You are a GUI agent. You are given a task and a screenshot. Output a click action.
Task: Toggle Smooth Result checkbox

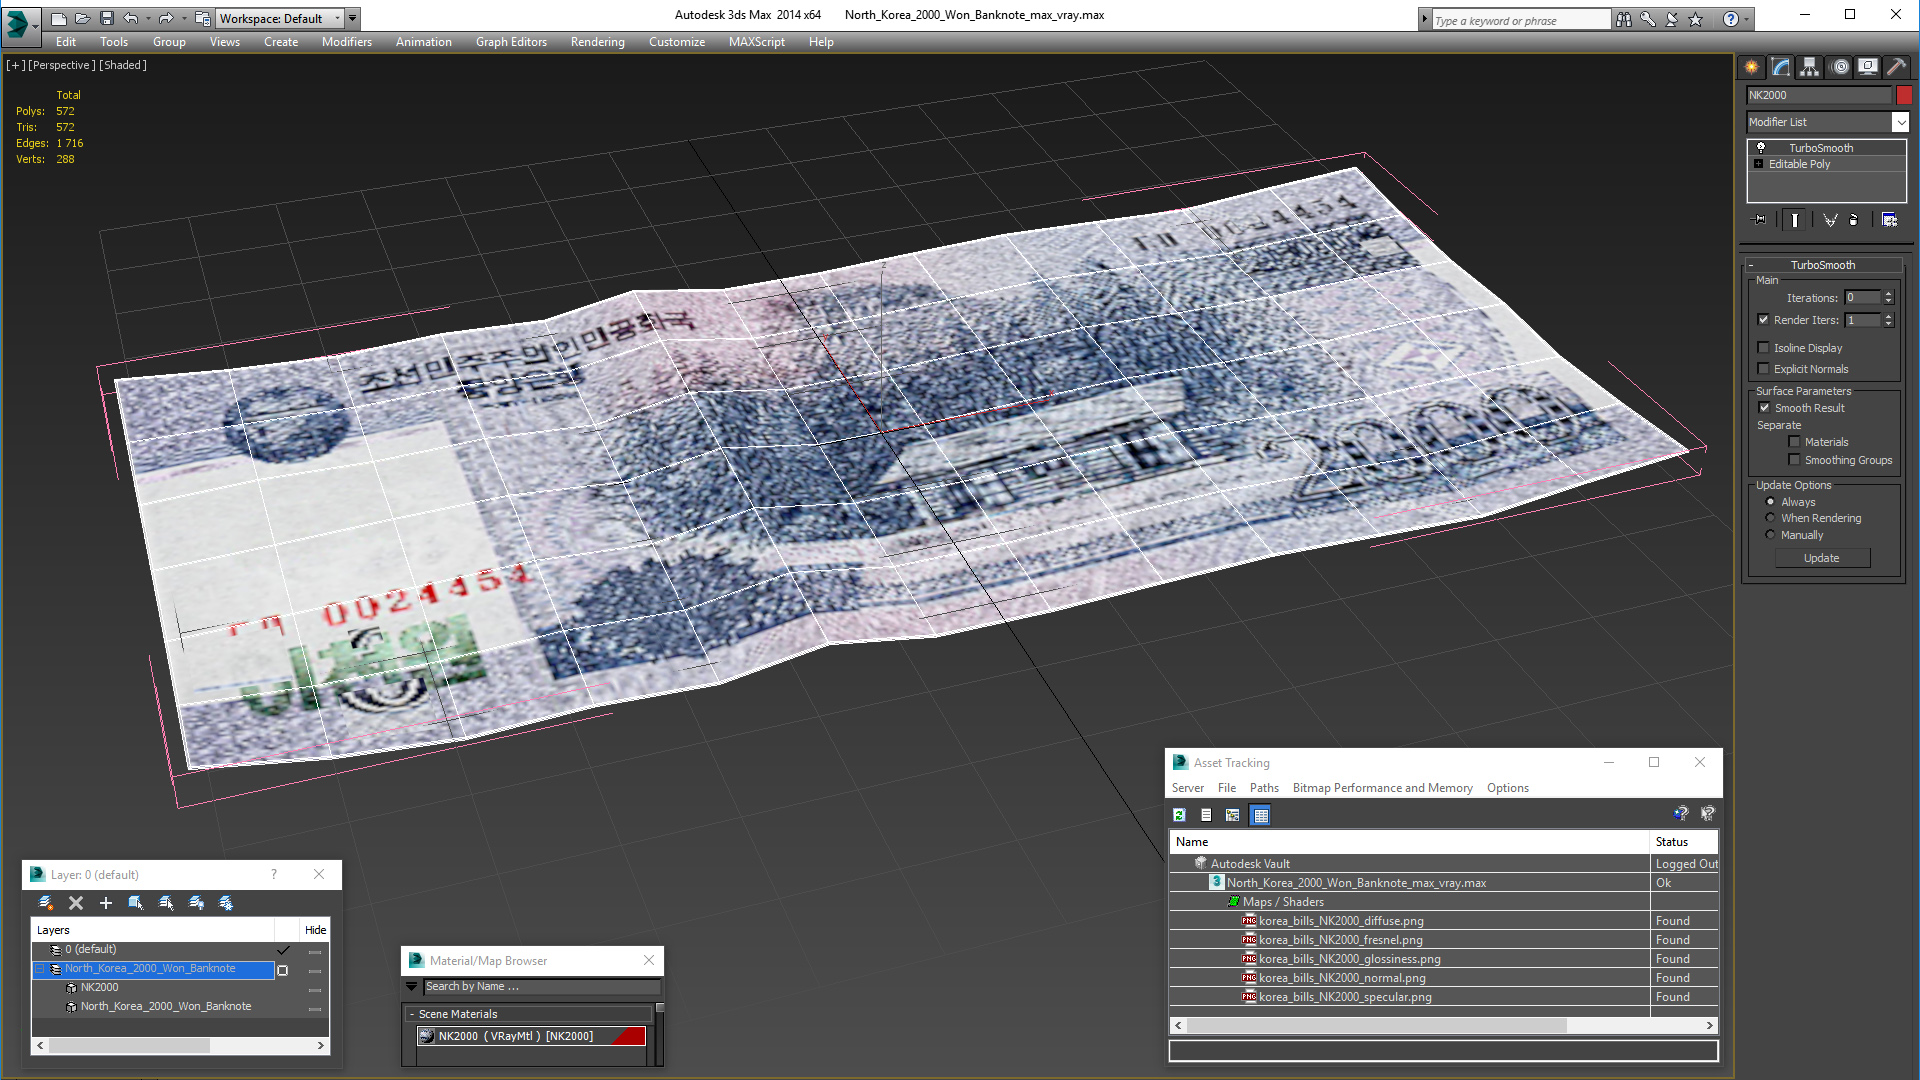click(1765, 408)
